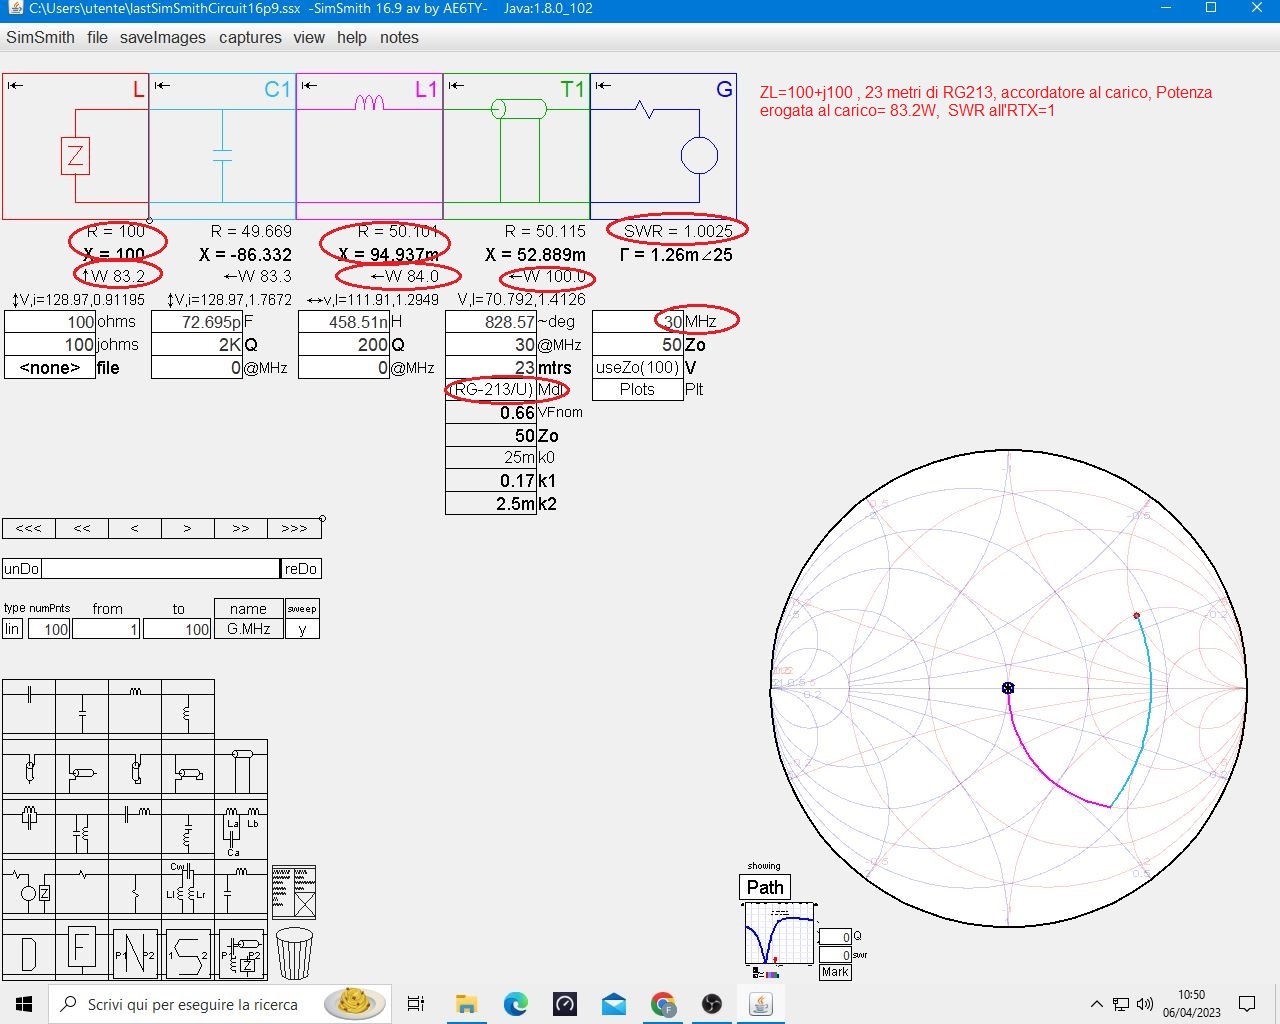The image size is (1280, 1024).
Task: Open Chrome from the taskbar
Action: coord(662,1004)
